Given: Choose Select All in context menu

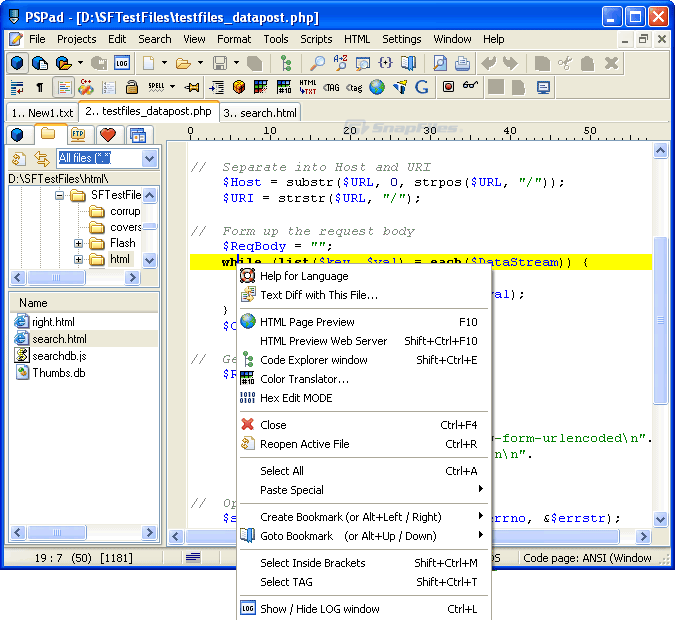Looking at the screenshot, I should [364, 471].
